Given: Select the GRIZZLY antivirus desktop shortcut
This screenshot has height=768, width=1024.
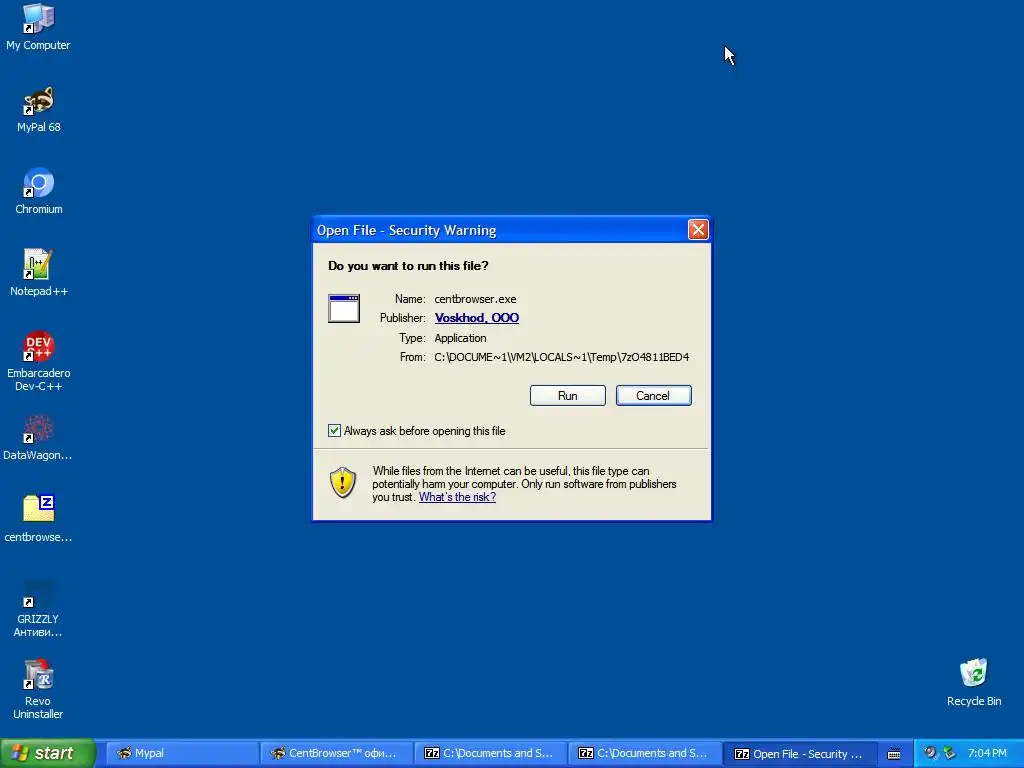Looking at the screenshot, I should click(38, 609).
